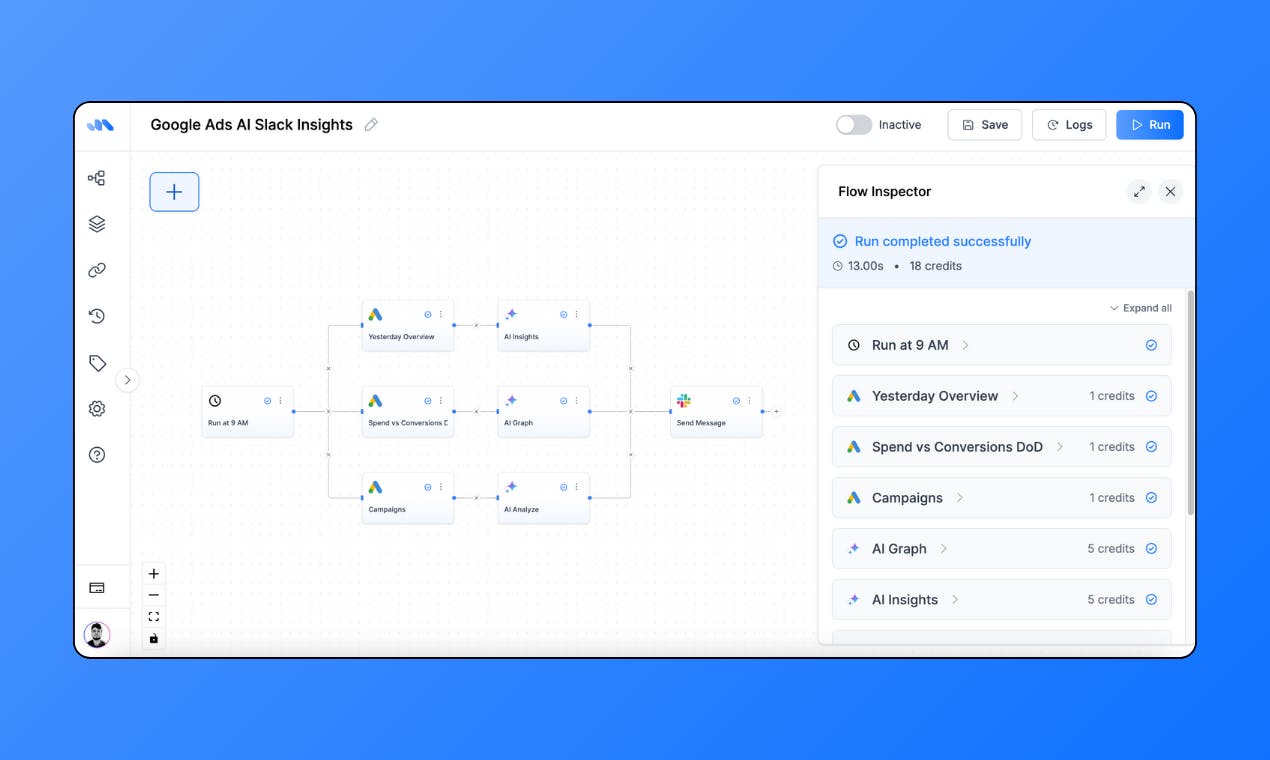Run the flow
The image size is (1270, 760).
(1150, 125)
